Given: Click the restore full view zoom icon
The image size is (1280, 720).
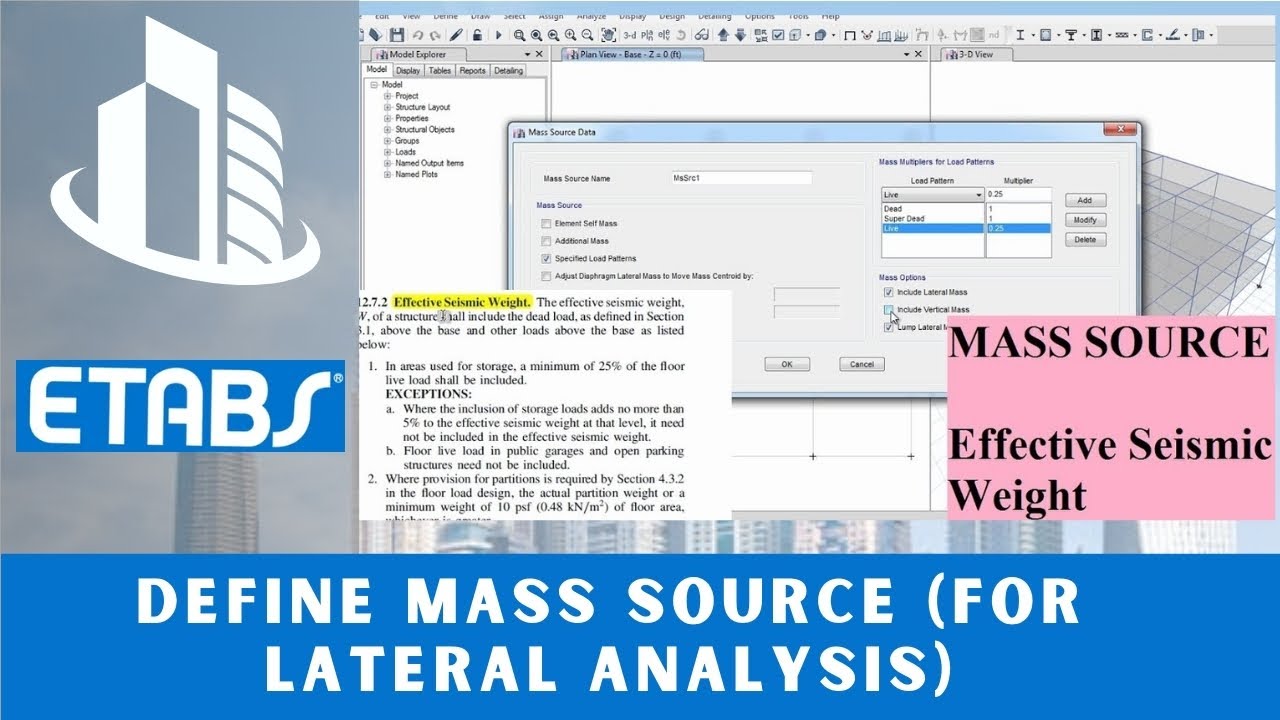Looking at the screenshot, I should tap(537, 35).
